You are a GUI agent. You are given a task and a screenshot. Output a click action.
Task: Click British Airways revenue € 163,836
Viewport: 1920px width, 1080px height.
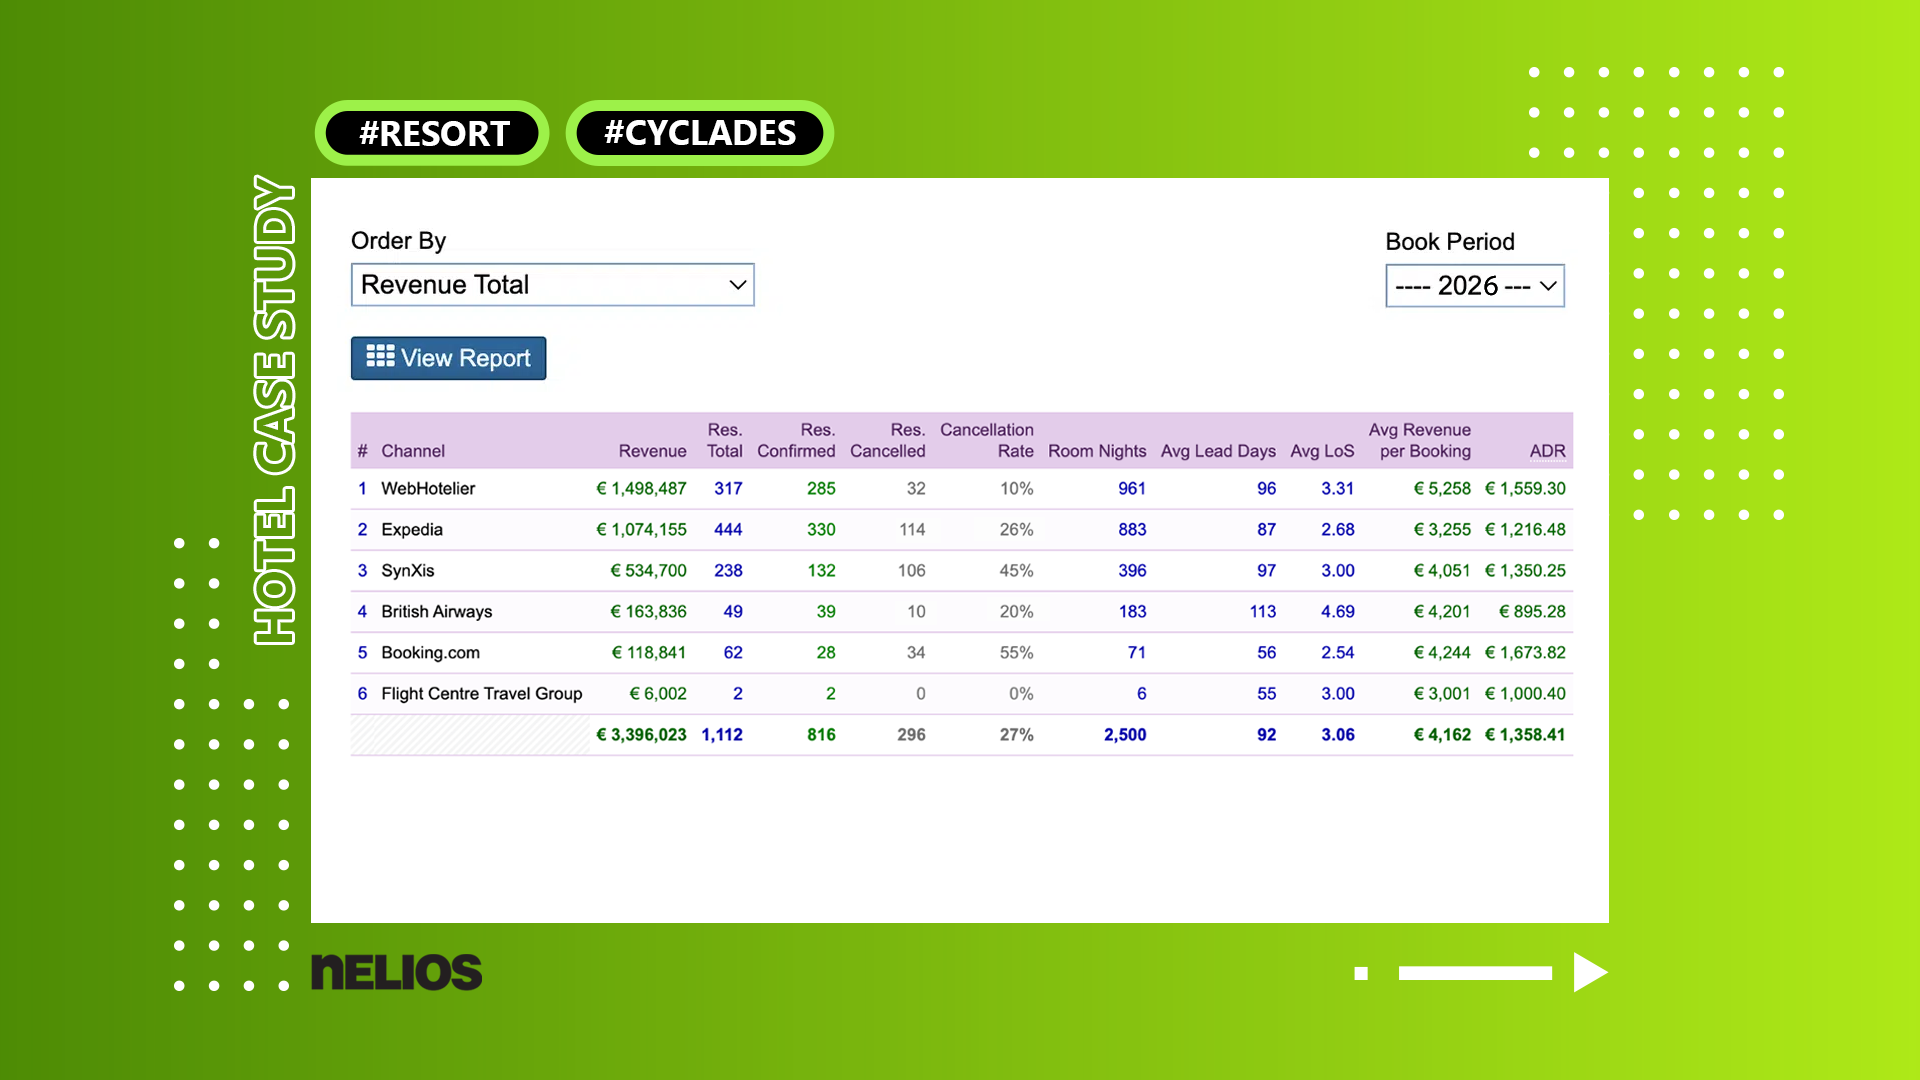tap(648, 612)
